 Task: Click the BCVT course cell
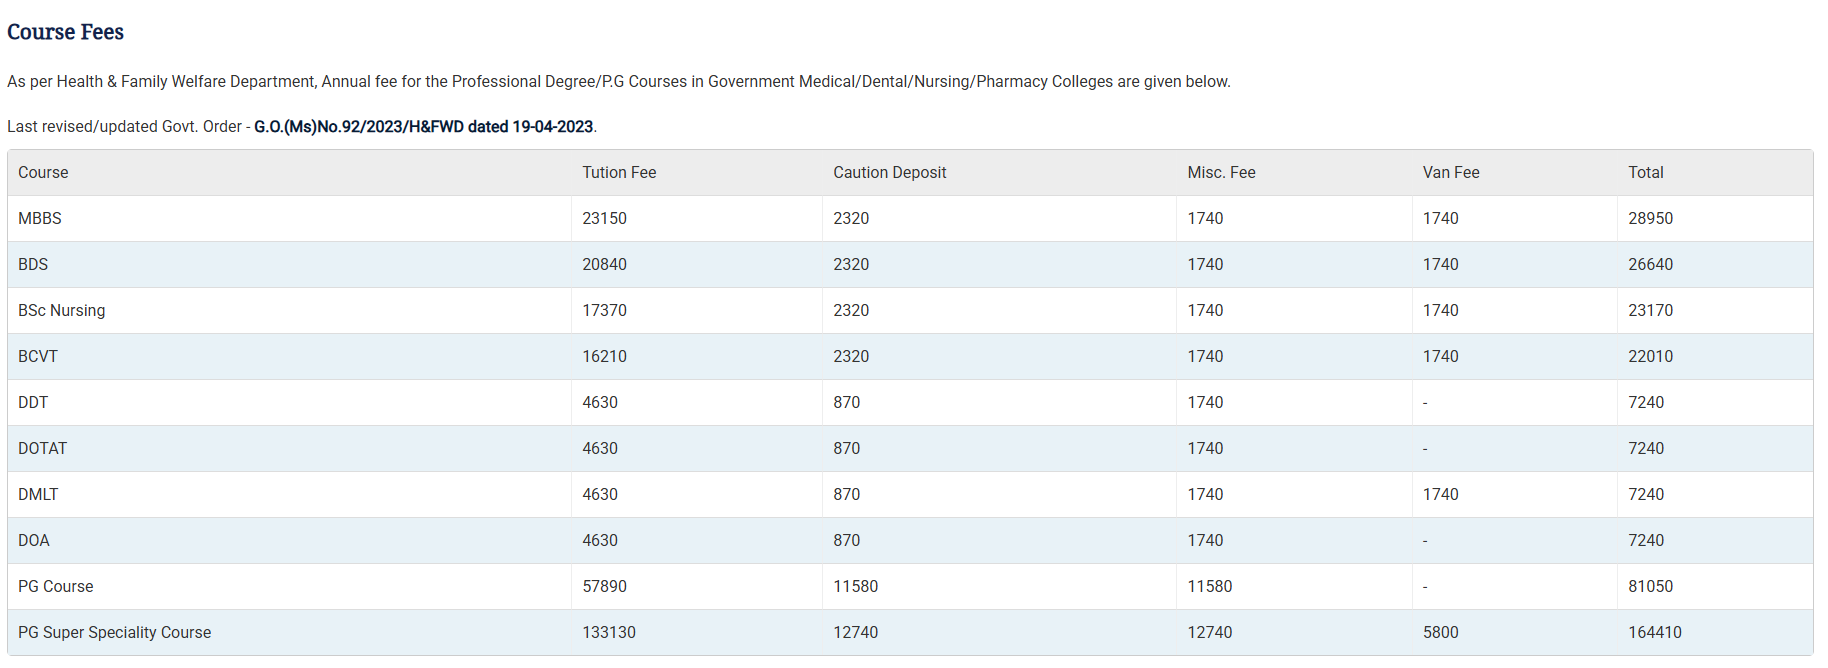pyautogui.click(x=38, y=357)
